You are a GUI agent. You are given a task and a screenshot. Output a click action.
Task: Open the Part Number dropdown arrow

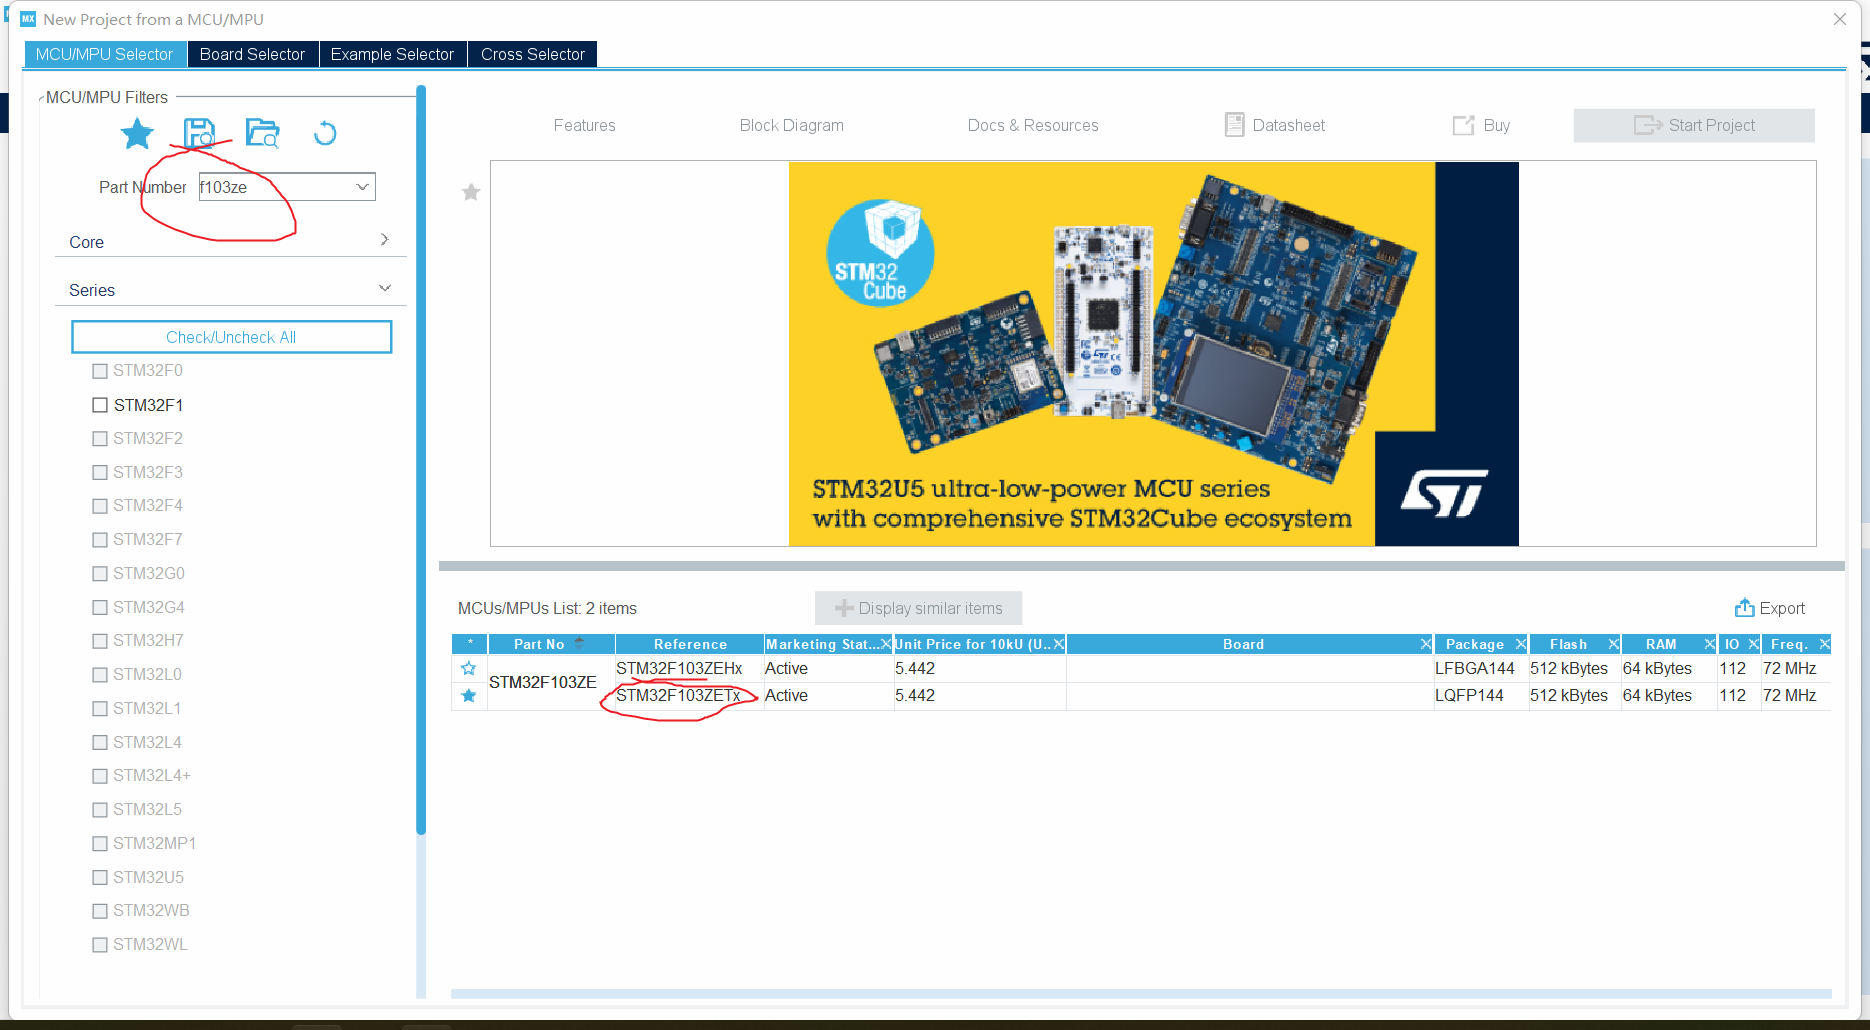(363, 187)
